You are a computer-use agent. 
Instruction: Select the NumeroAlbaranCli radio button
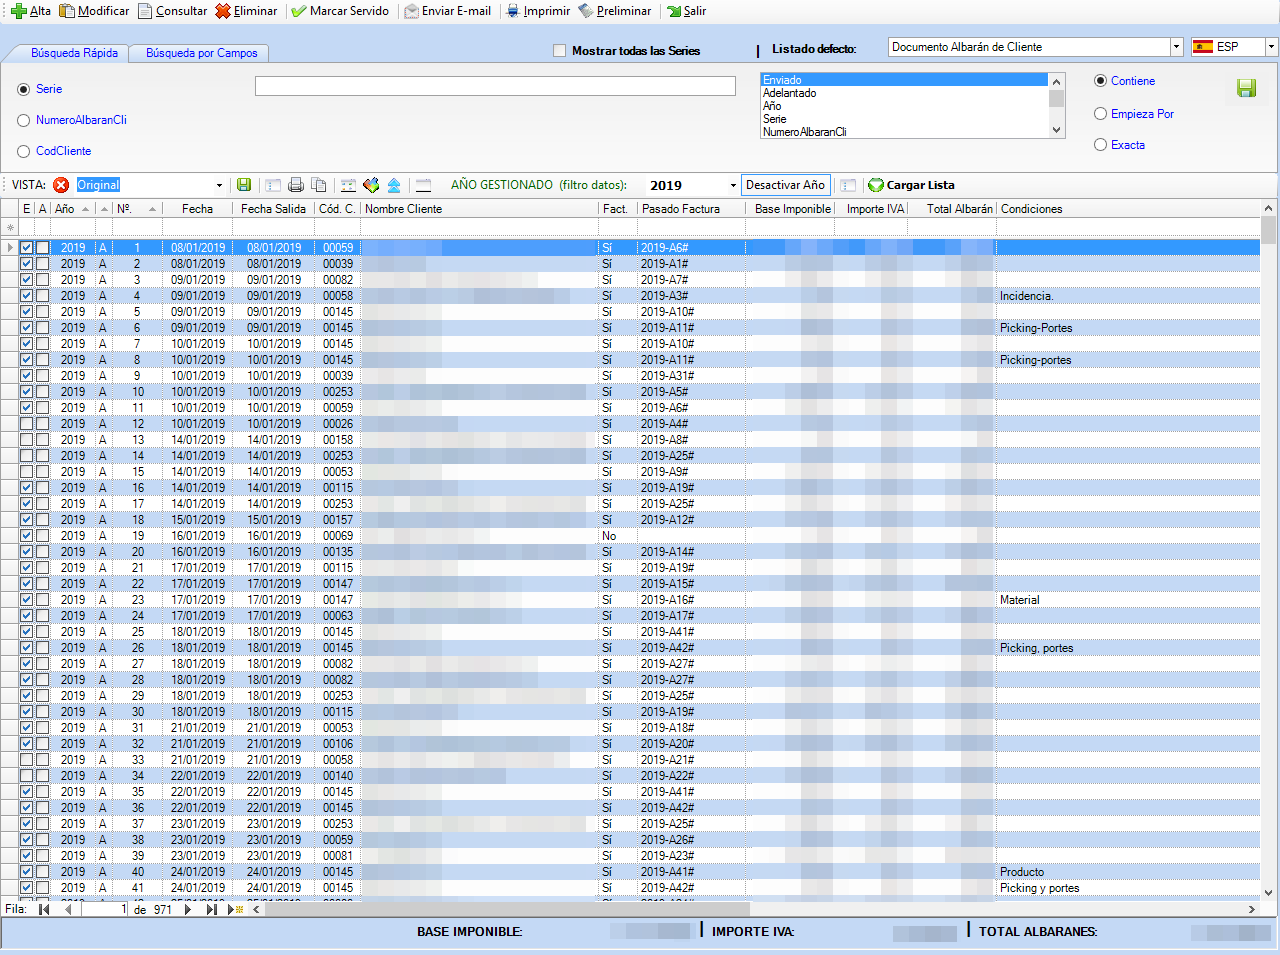click(24, 120)
